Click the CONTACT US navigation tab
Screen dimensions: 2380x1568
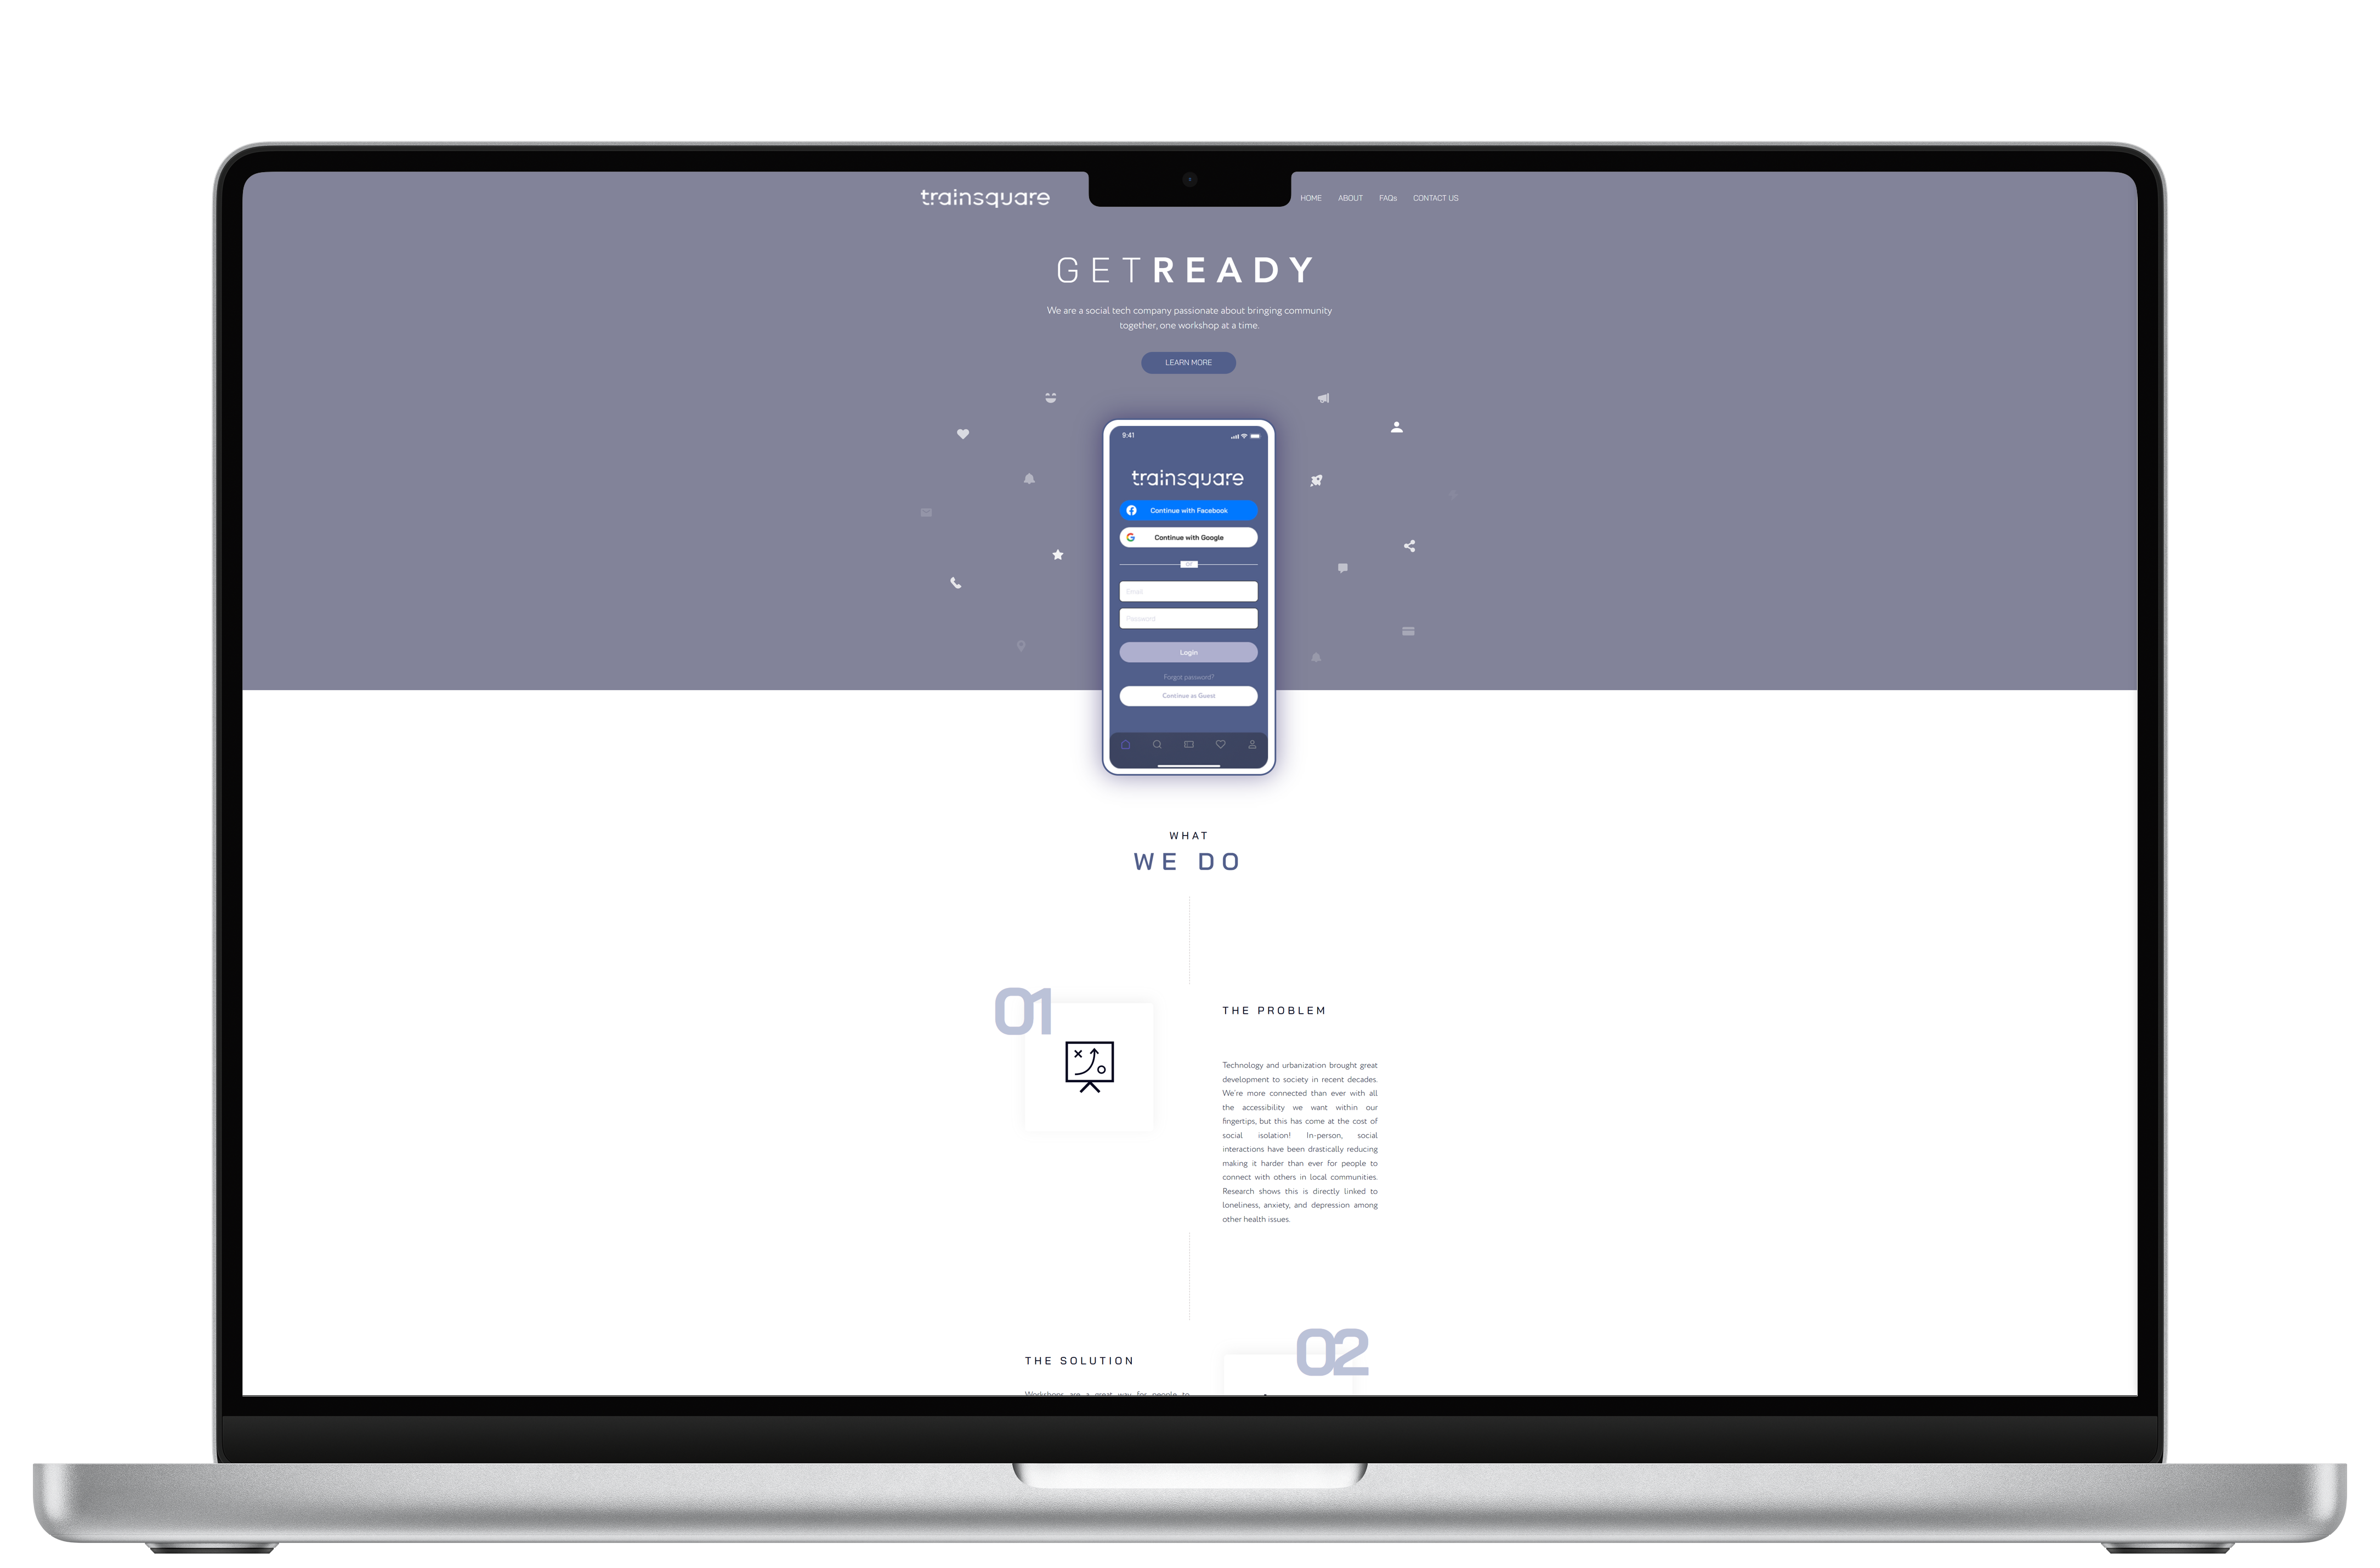pyautogui.click(x=1435, y=196)
